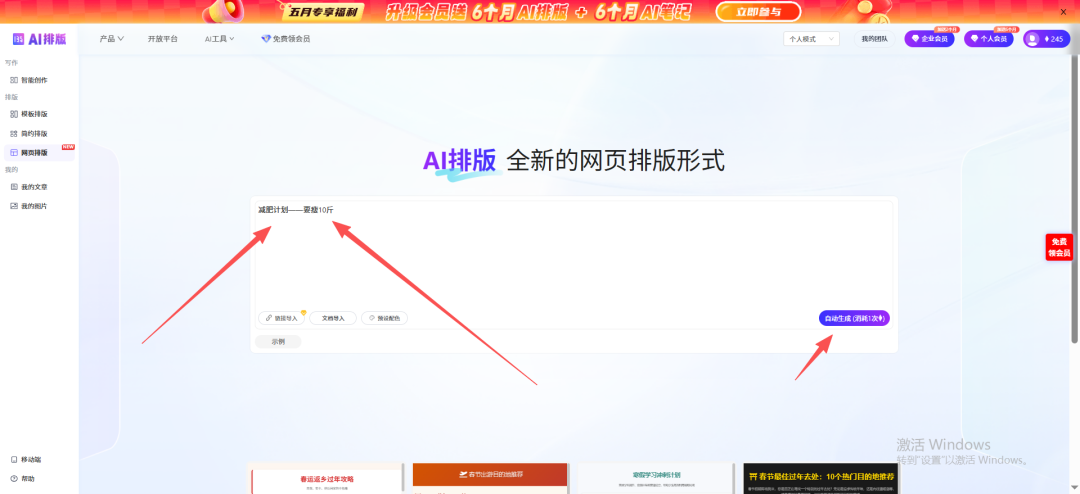Click the 文档导入 button

coord(333,318)
